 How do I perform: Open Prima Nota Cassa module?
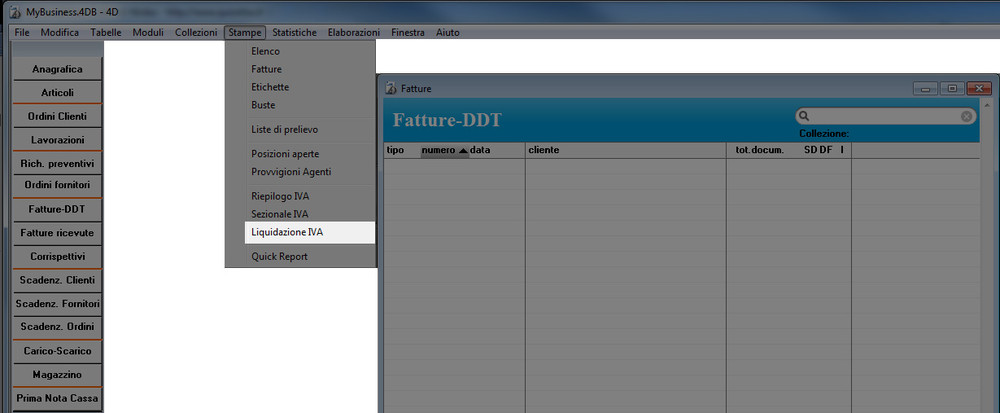coord(57,398)
